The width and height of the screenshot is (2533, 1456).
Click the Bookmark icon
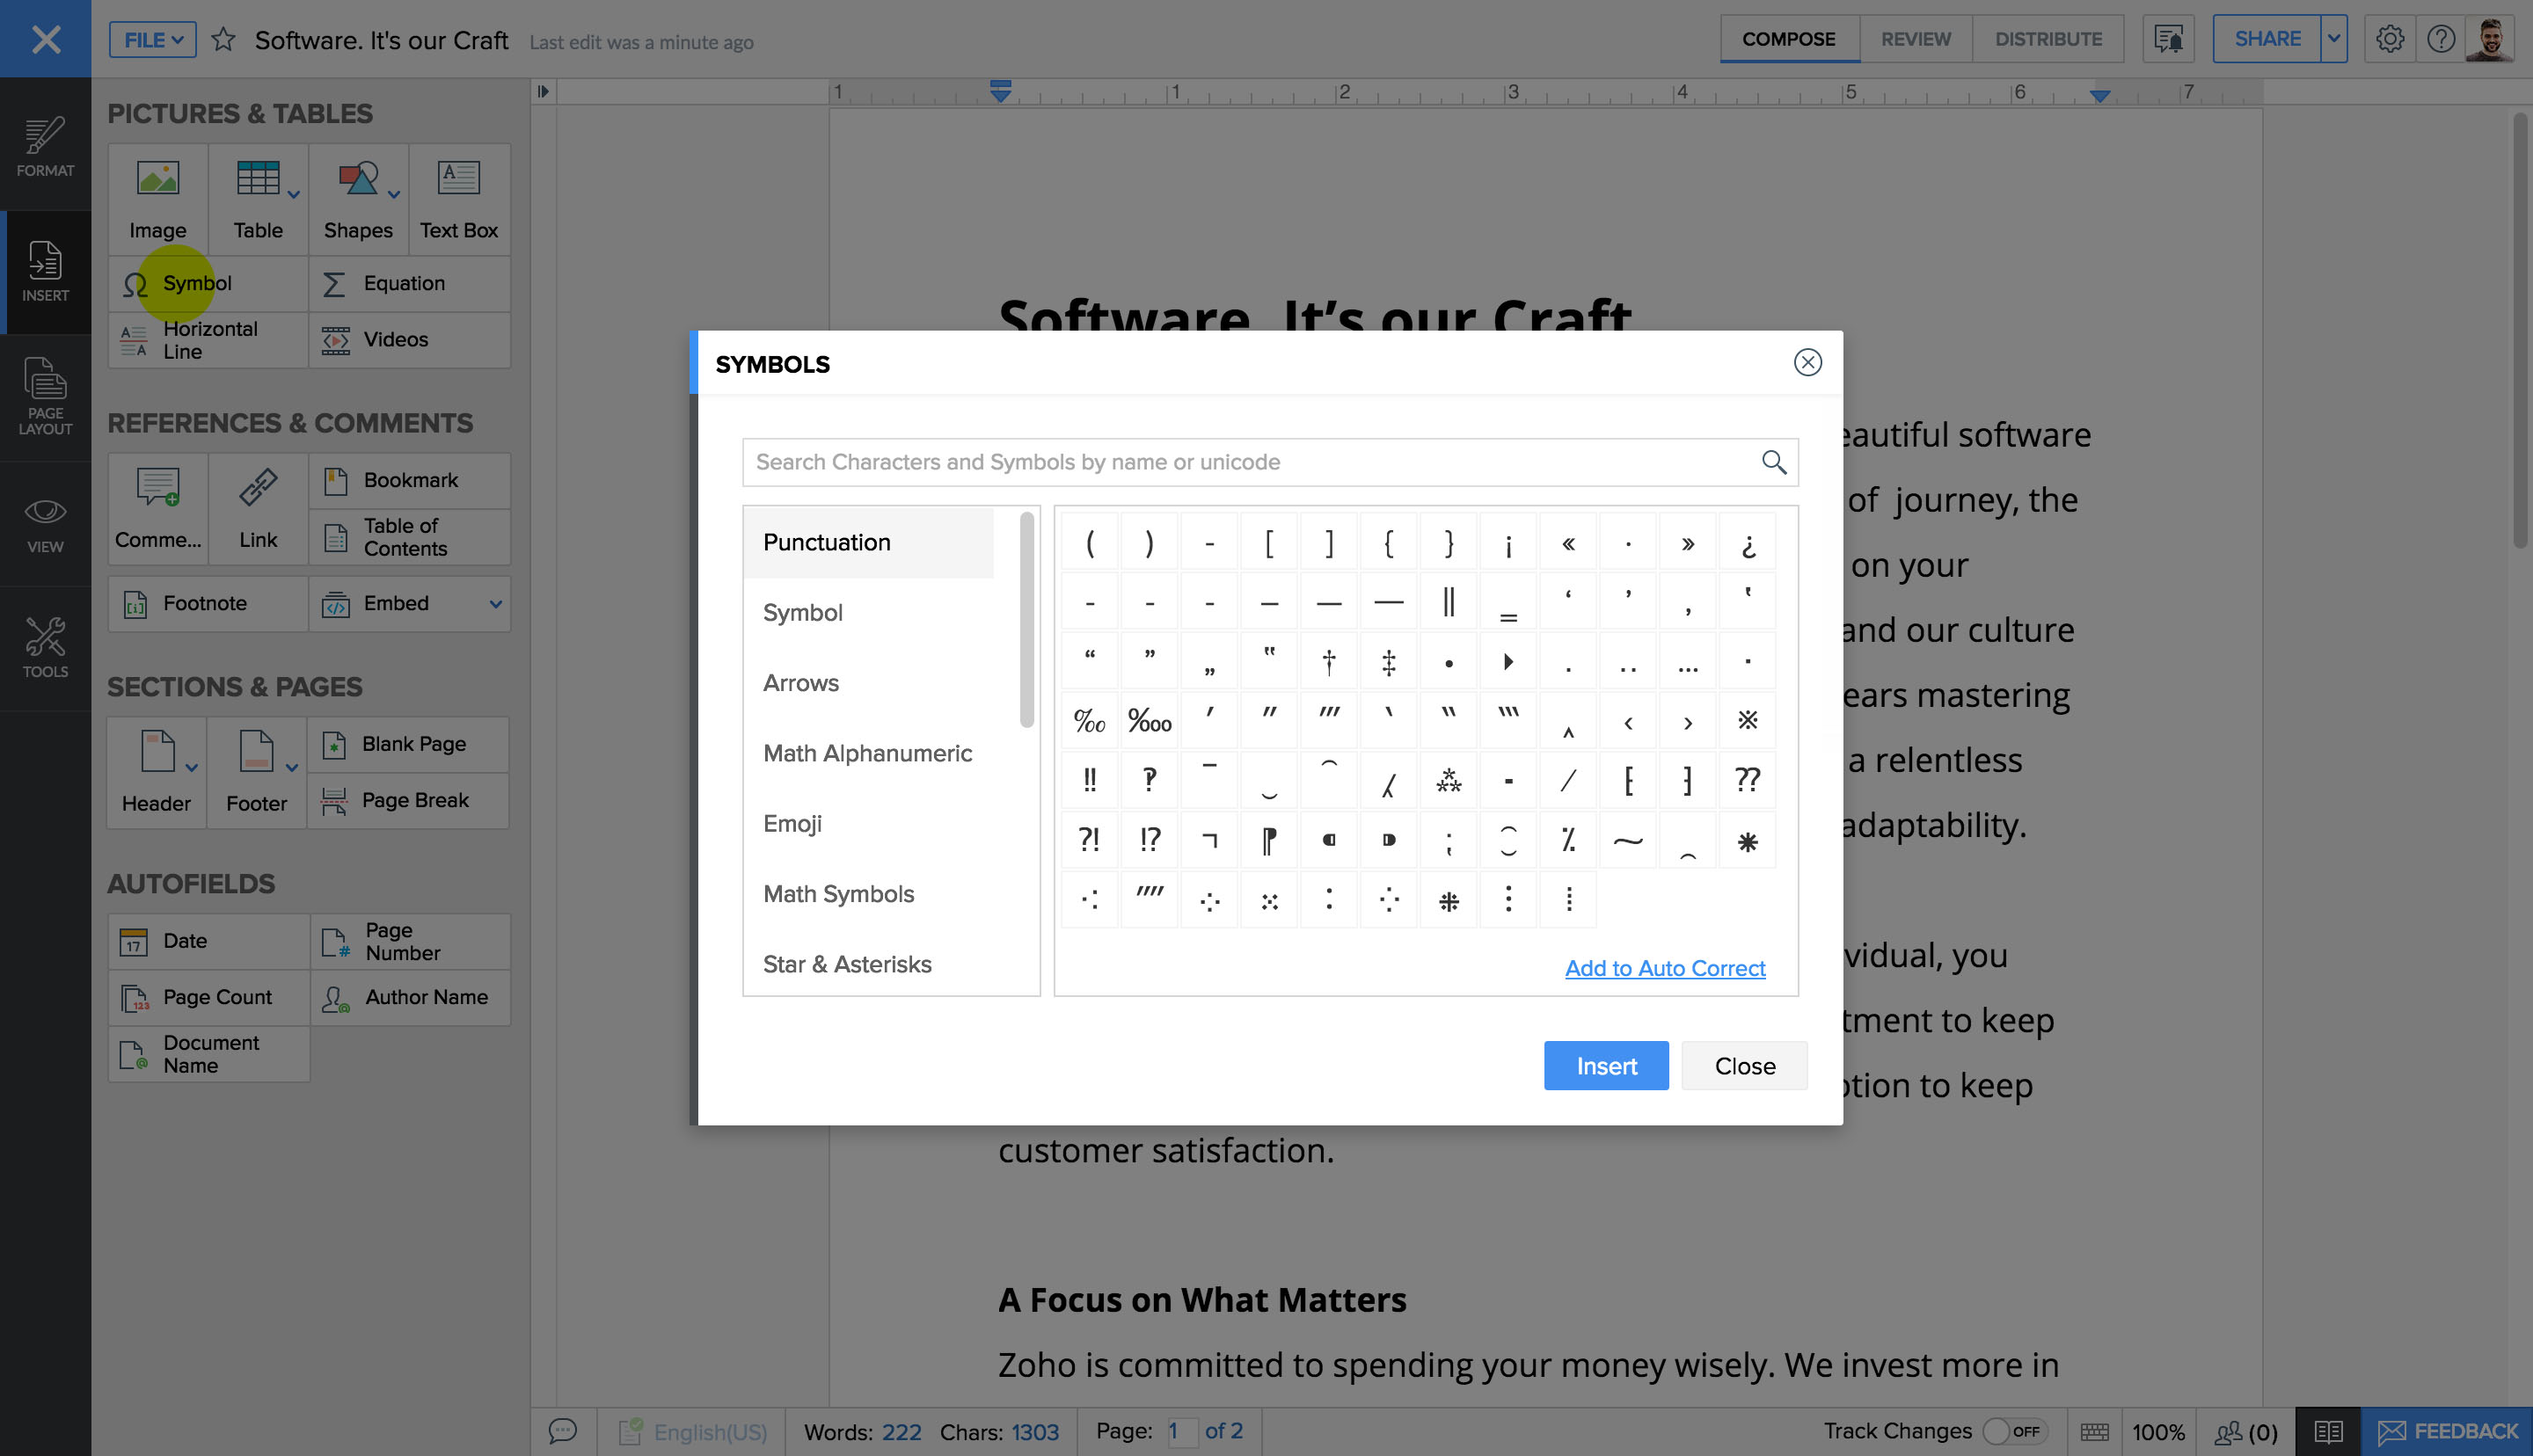click(336, 481)
